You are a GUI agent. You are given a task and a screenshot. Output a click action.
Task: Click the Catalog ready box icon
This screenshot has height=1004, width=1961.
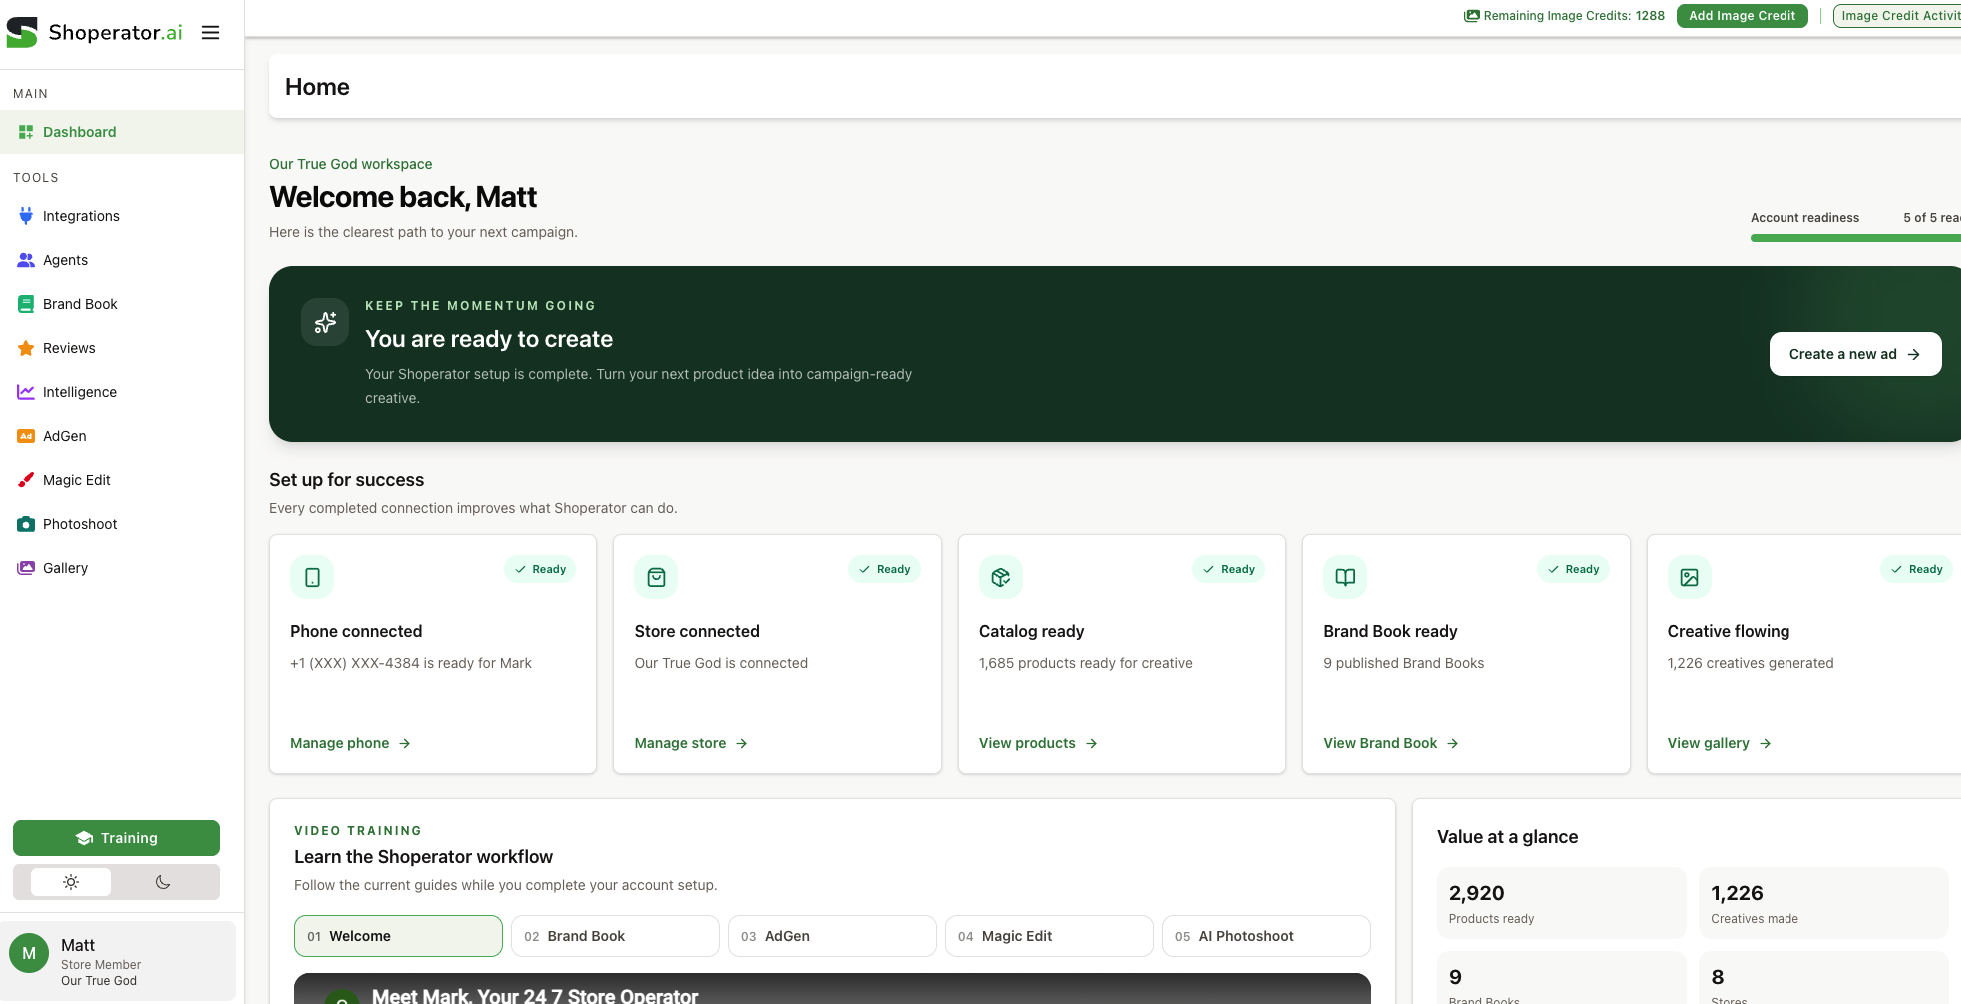click(1001, 577)
